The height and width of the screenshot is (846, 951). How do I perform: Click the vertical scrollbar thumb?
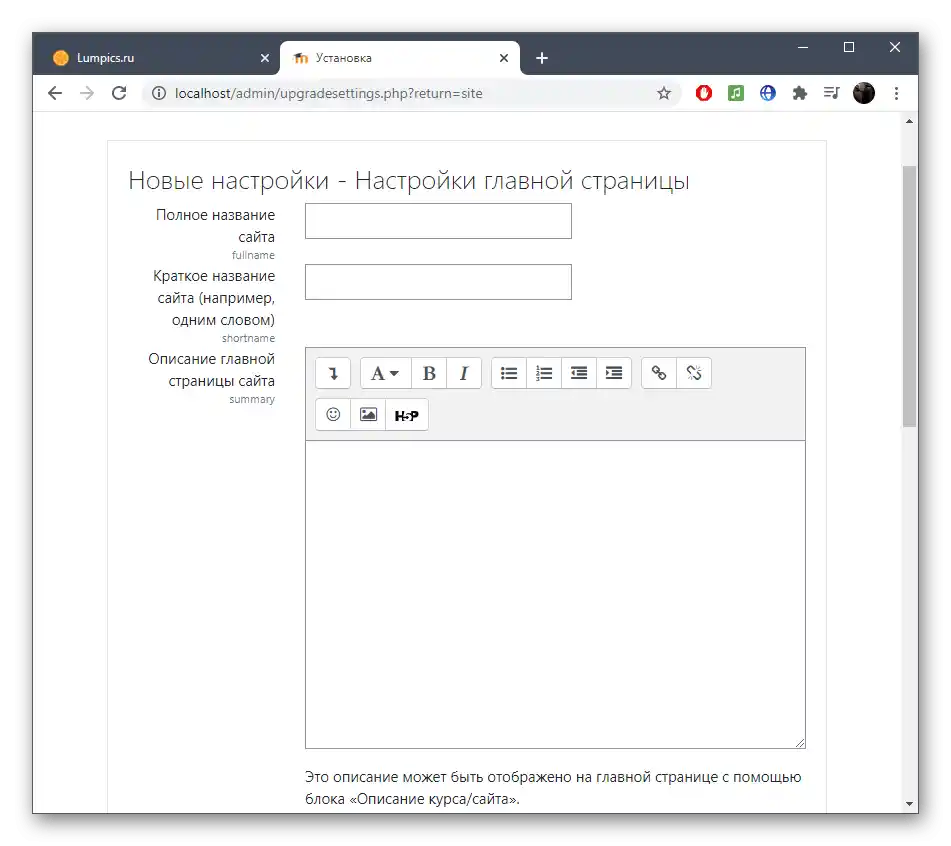909,296
